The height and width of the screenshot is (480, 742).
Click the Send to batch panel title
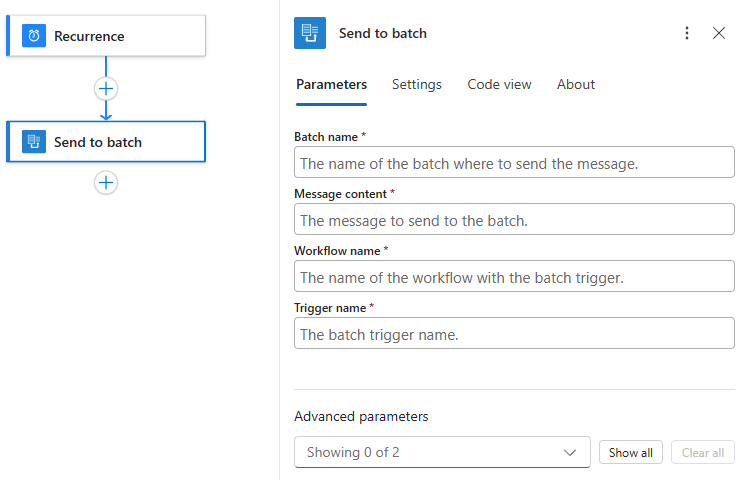pyautogui.click(x=383, y=33)
